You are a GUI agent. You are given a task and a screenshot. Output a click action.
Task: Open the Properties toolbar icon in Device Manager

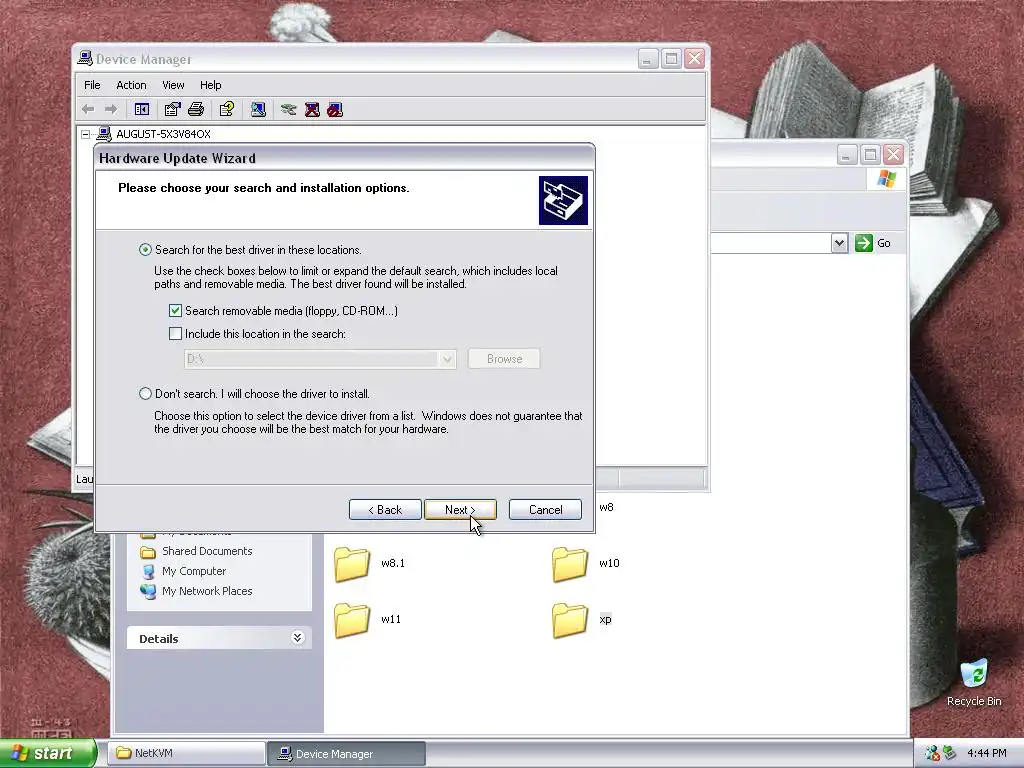click(172, 109)
